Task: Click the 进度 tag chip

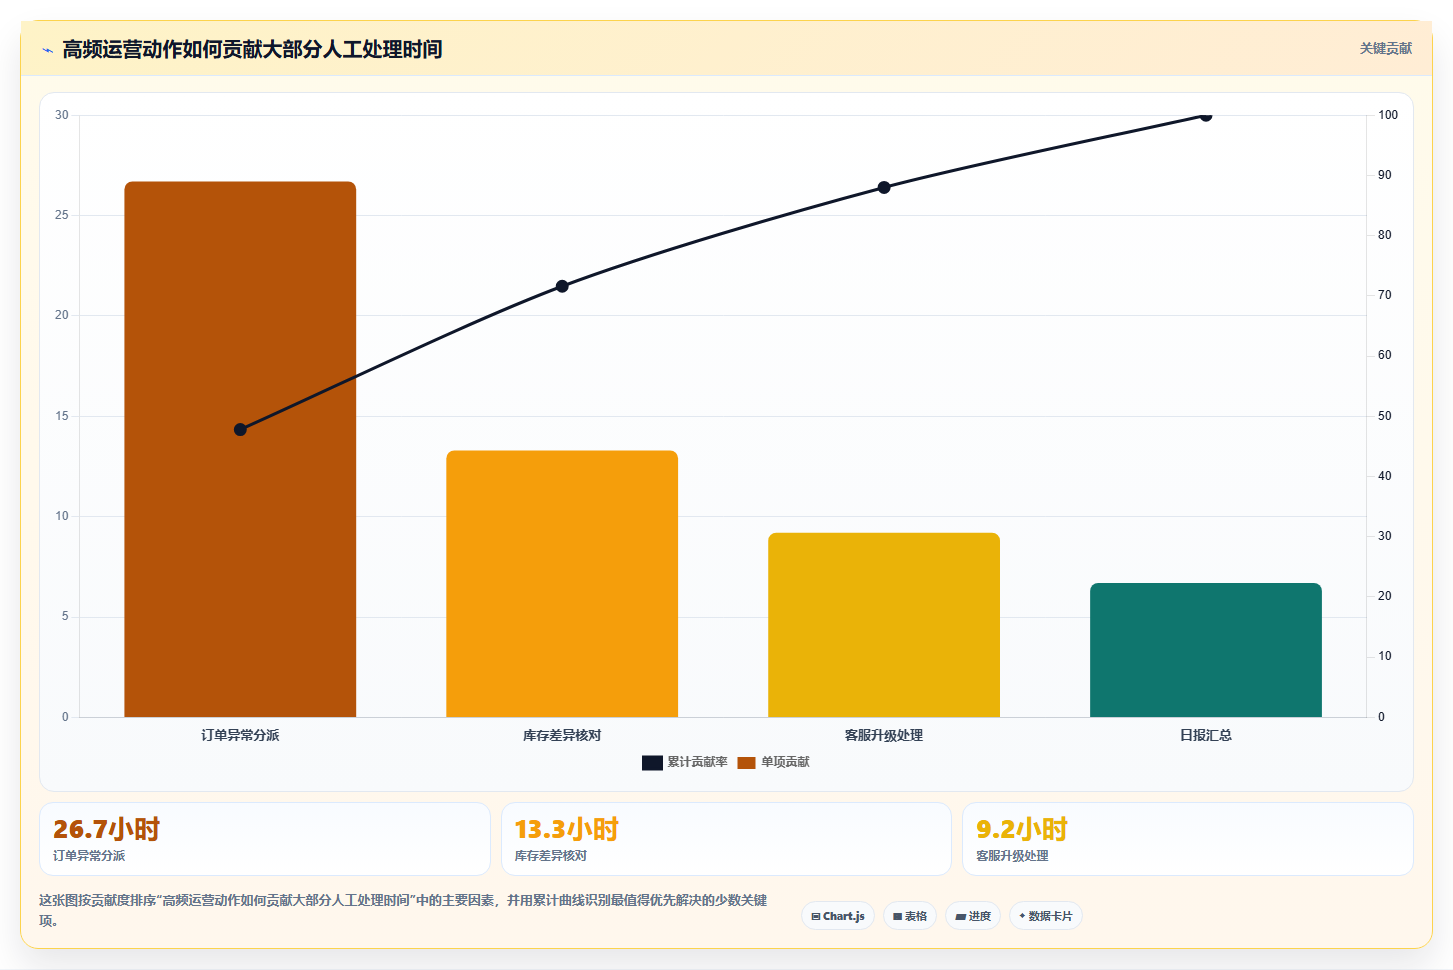Action: pos(973,916)
